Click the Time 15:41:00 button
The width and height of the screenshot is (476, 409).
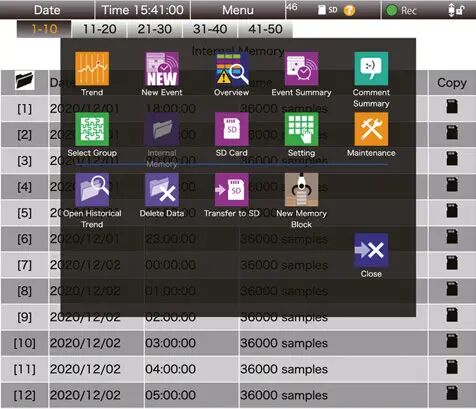(x=143, y=10)
